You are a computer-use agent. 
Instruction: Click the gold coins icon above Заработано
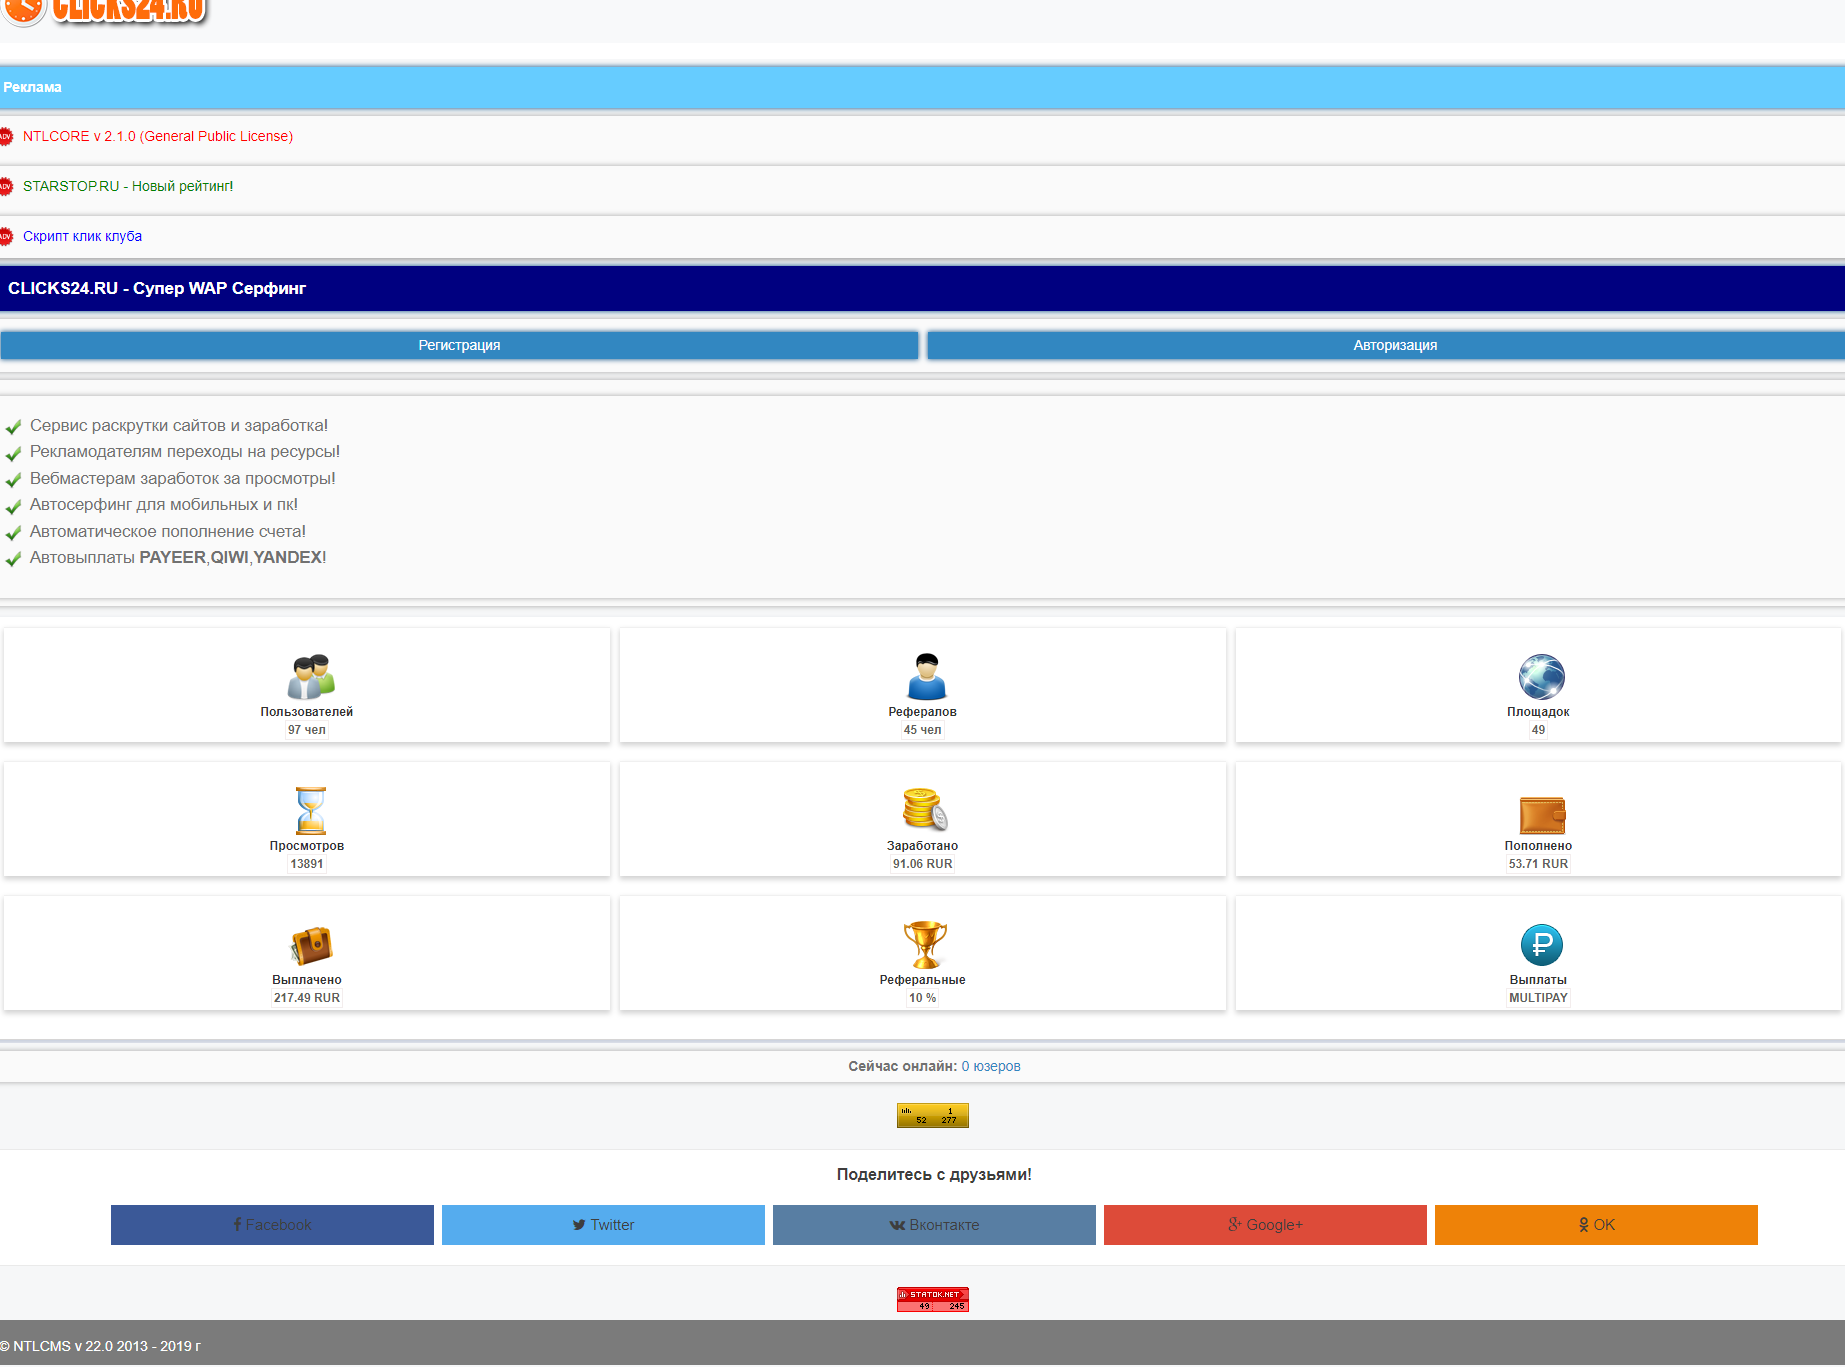pyautogui.click(x=924, y=810)
